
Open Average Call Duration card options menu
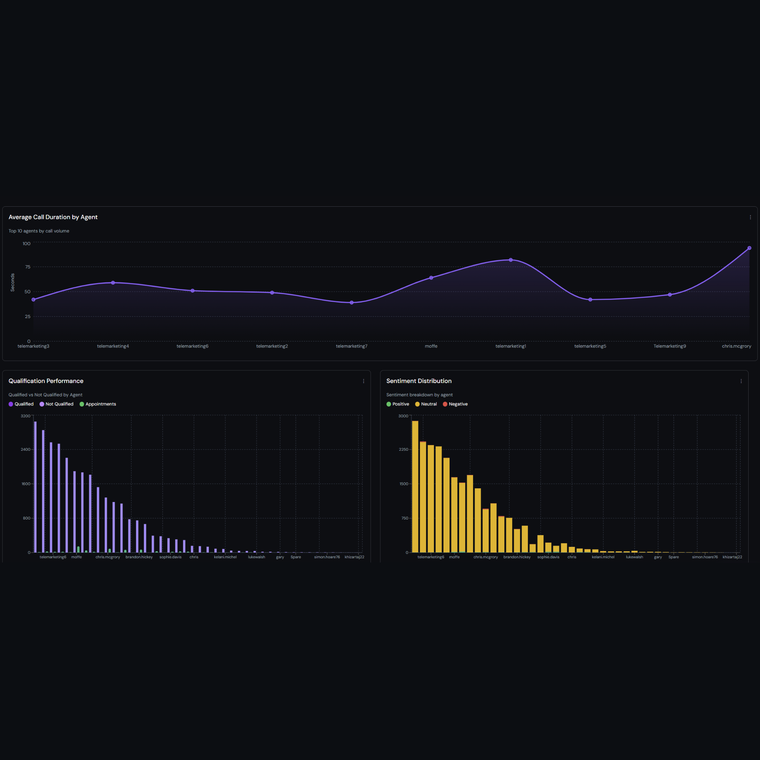coord(750,217)
